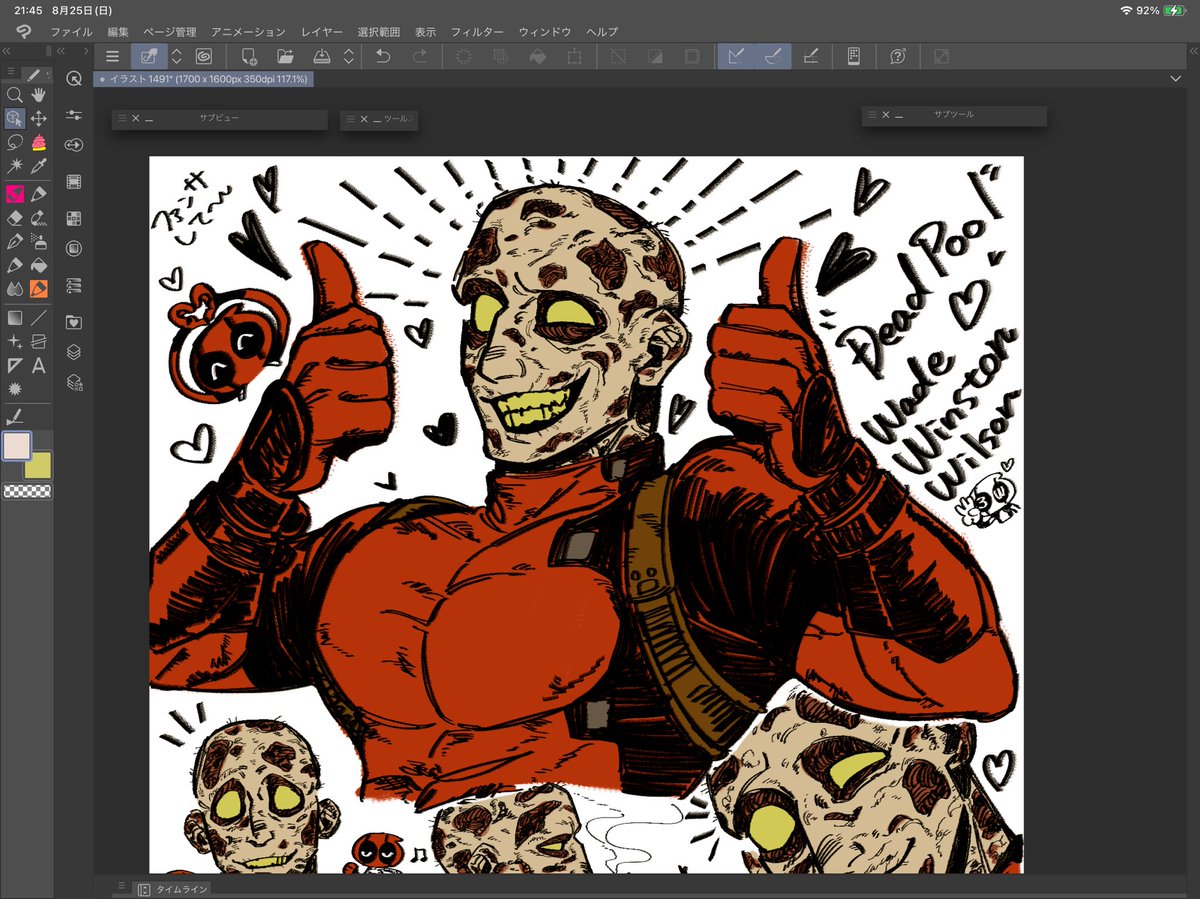
Task: Collapse the side icon dock double chevron
Action: (x=62, y=50)
